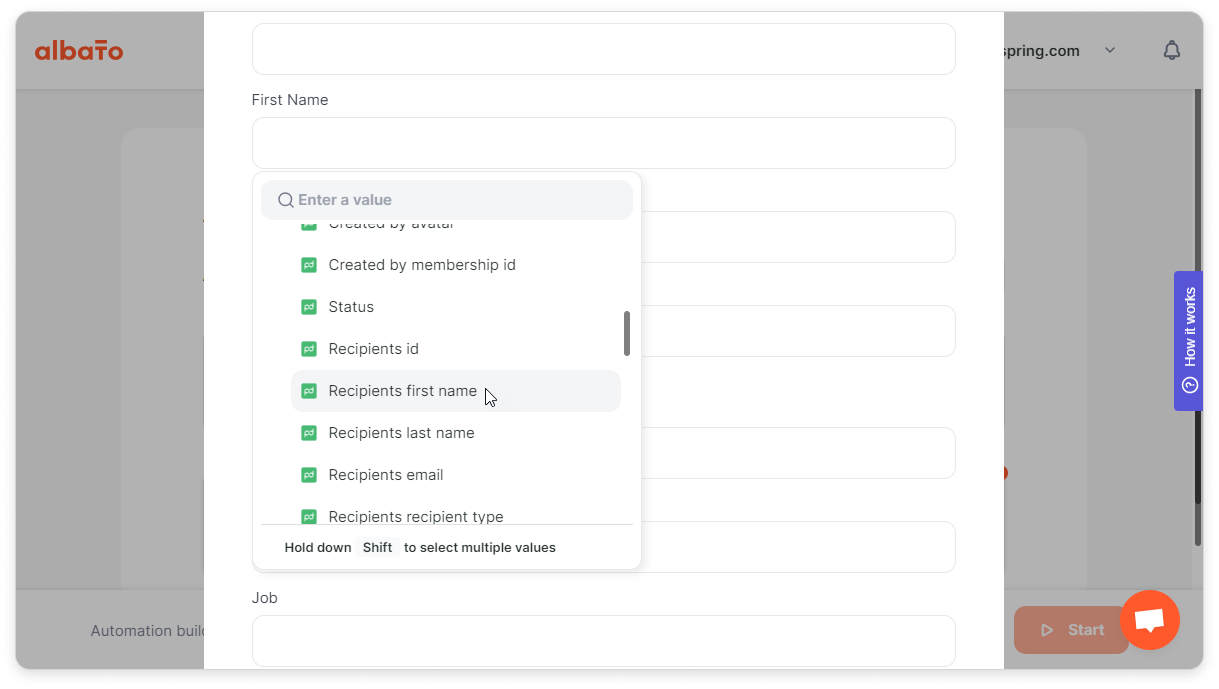Click the First Name input field
The height and width of the screenshot is (689, 1219).
pyautogui.click(x=604, y=143)
